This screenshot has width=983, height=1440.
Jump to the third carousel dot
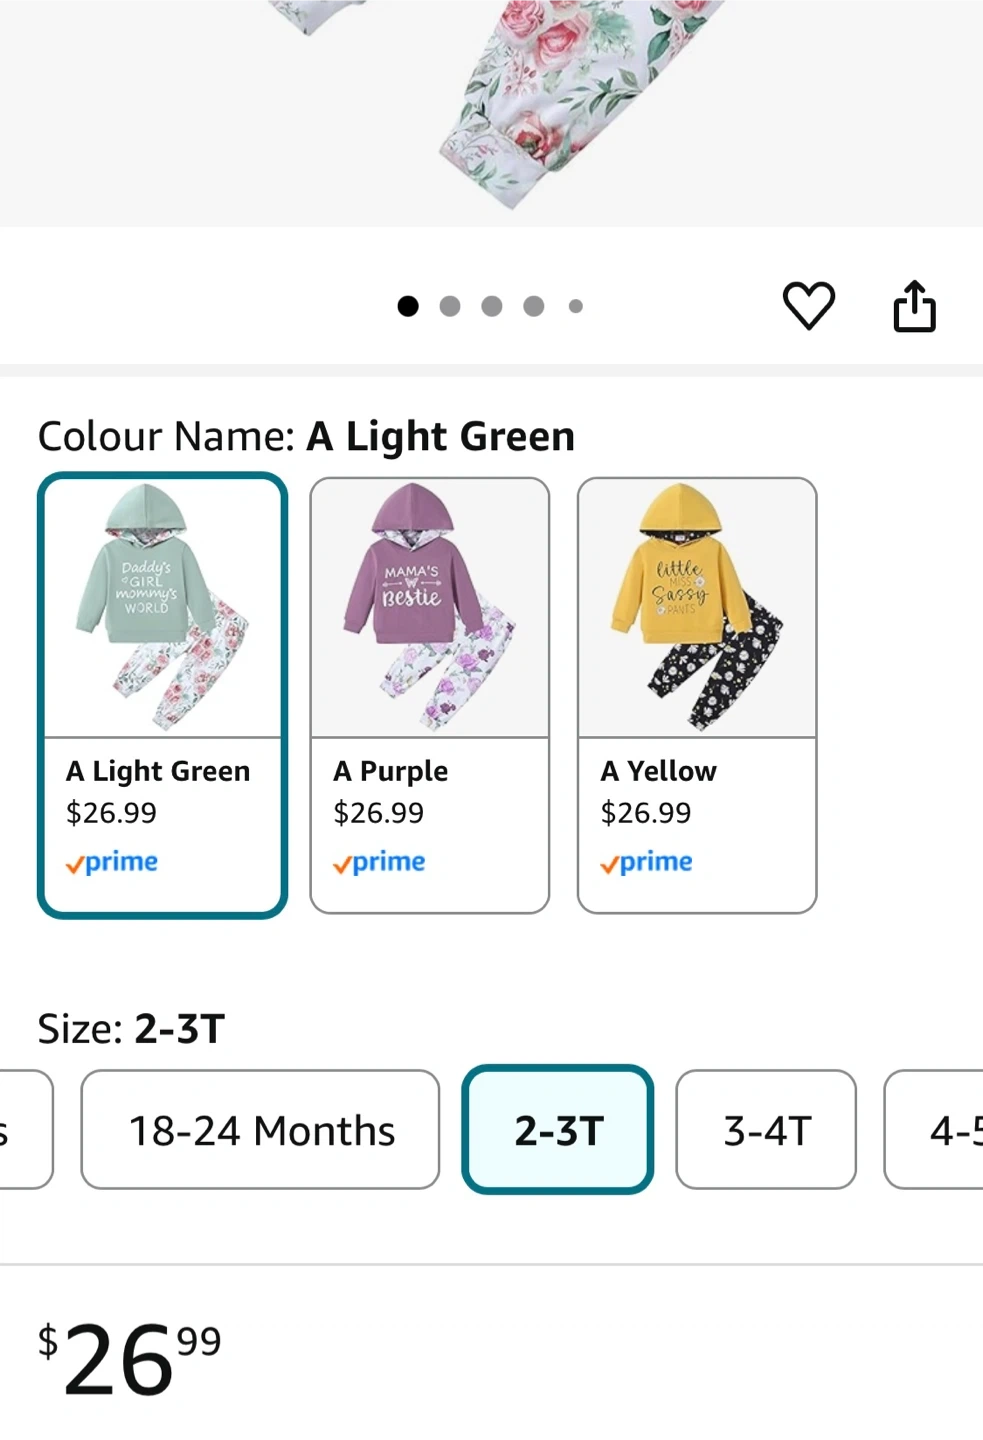point(492,306)
